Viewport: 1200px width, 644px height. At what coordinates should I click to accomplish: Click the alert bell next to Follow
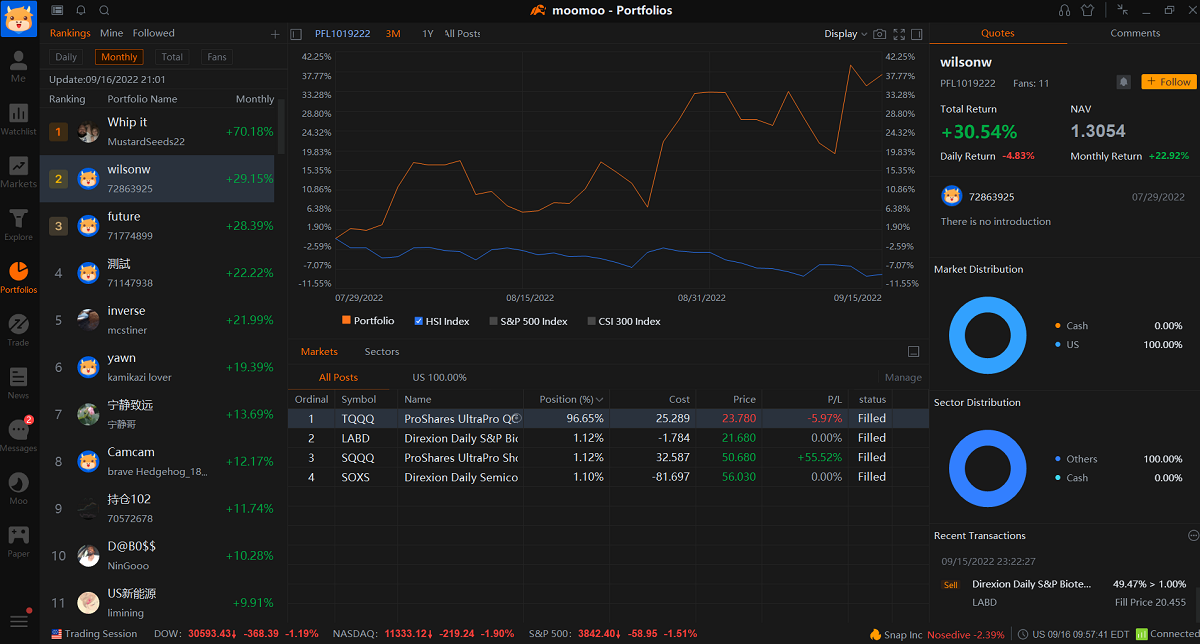(x=1123, y=82)
